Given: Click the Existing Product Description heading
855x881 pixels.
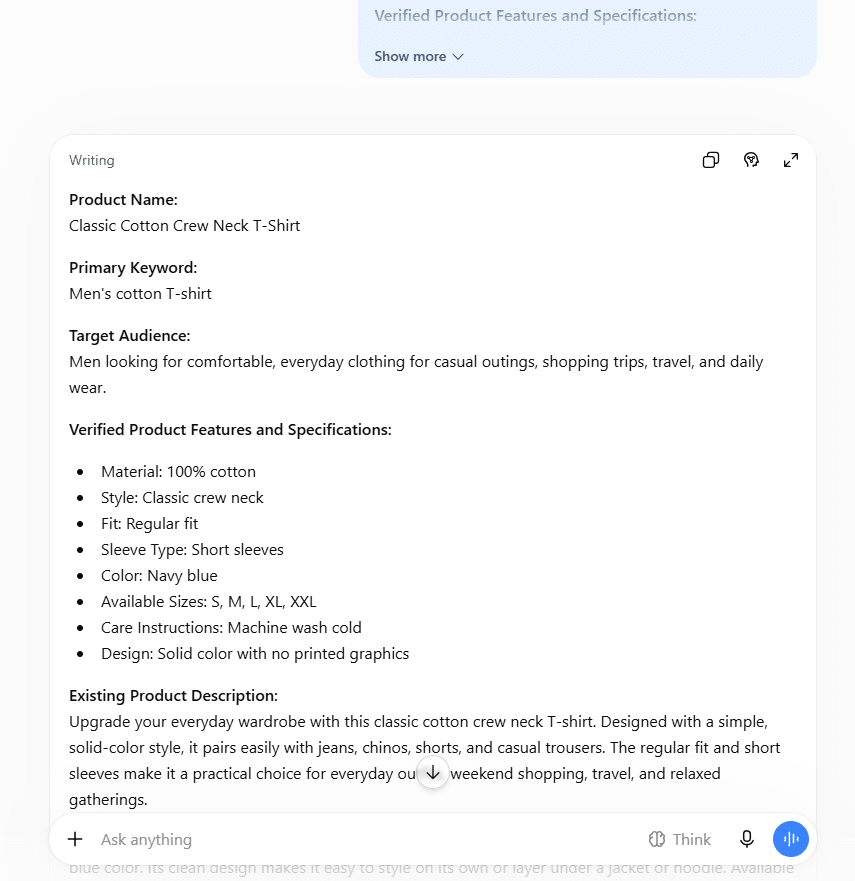Looking at the screenshot, I should (x=174, y=696).
